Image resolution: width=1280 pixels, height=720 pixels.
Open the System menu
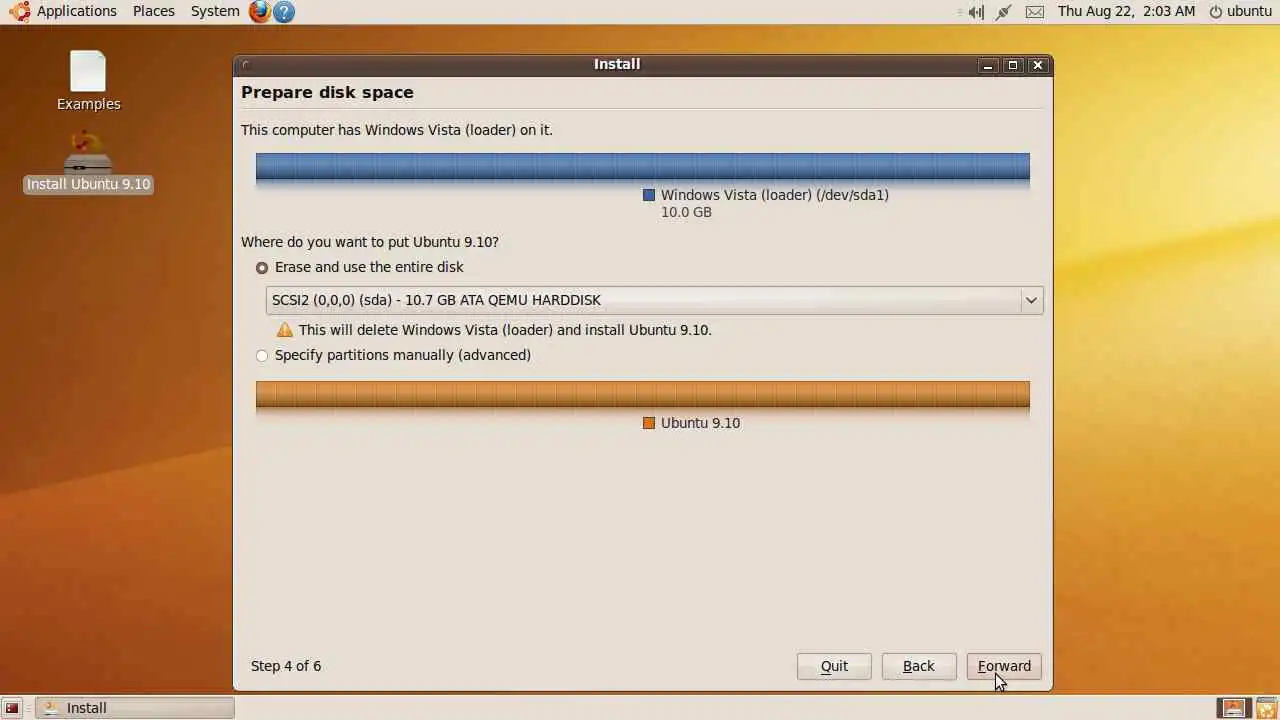tap(215, 11)
